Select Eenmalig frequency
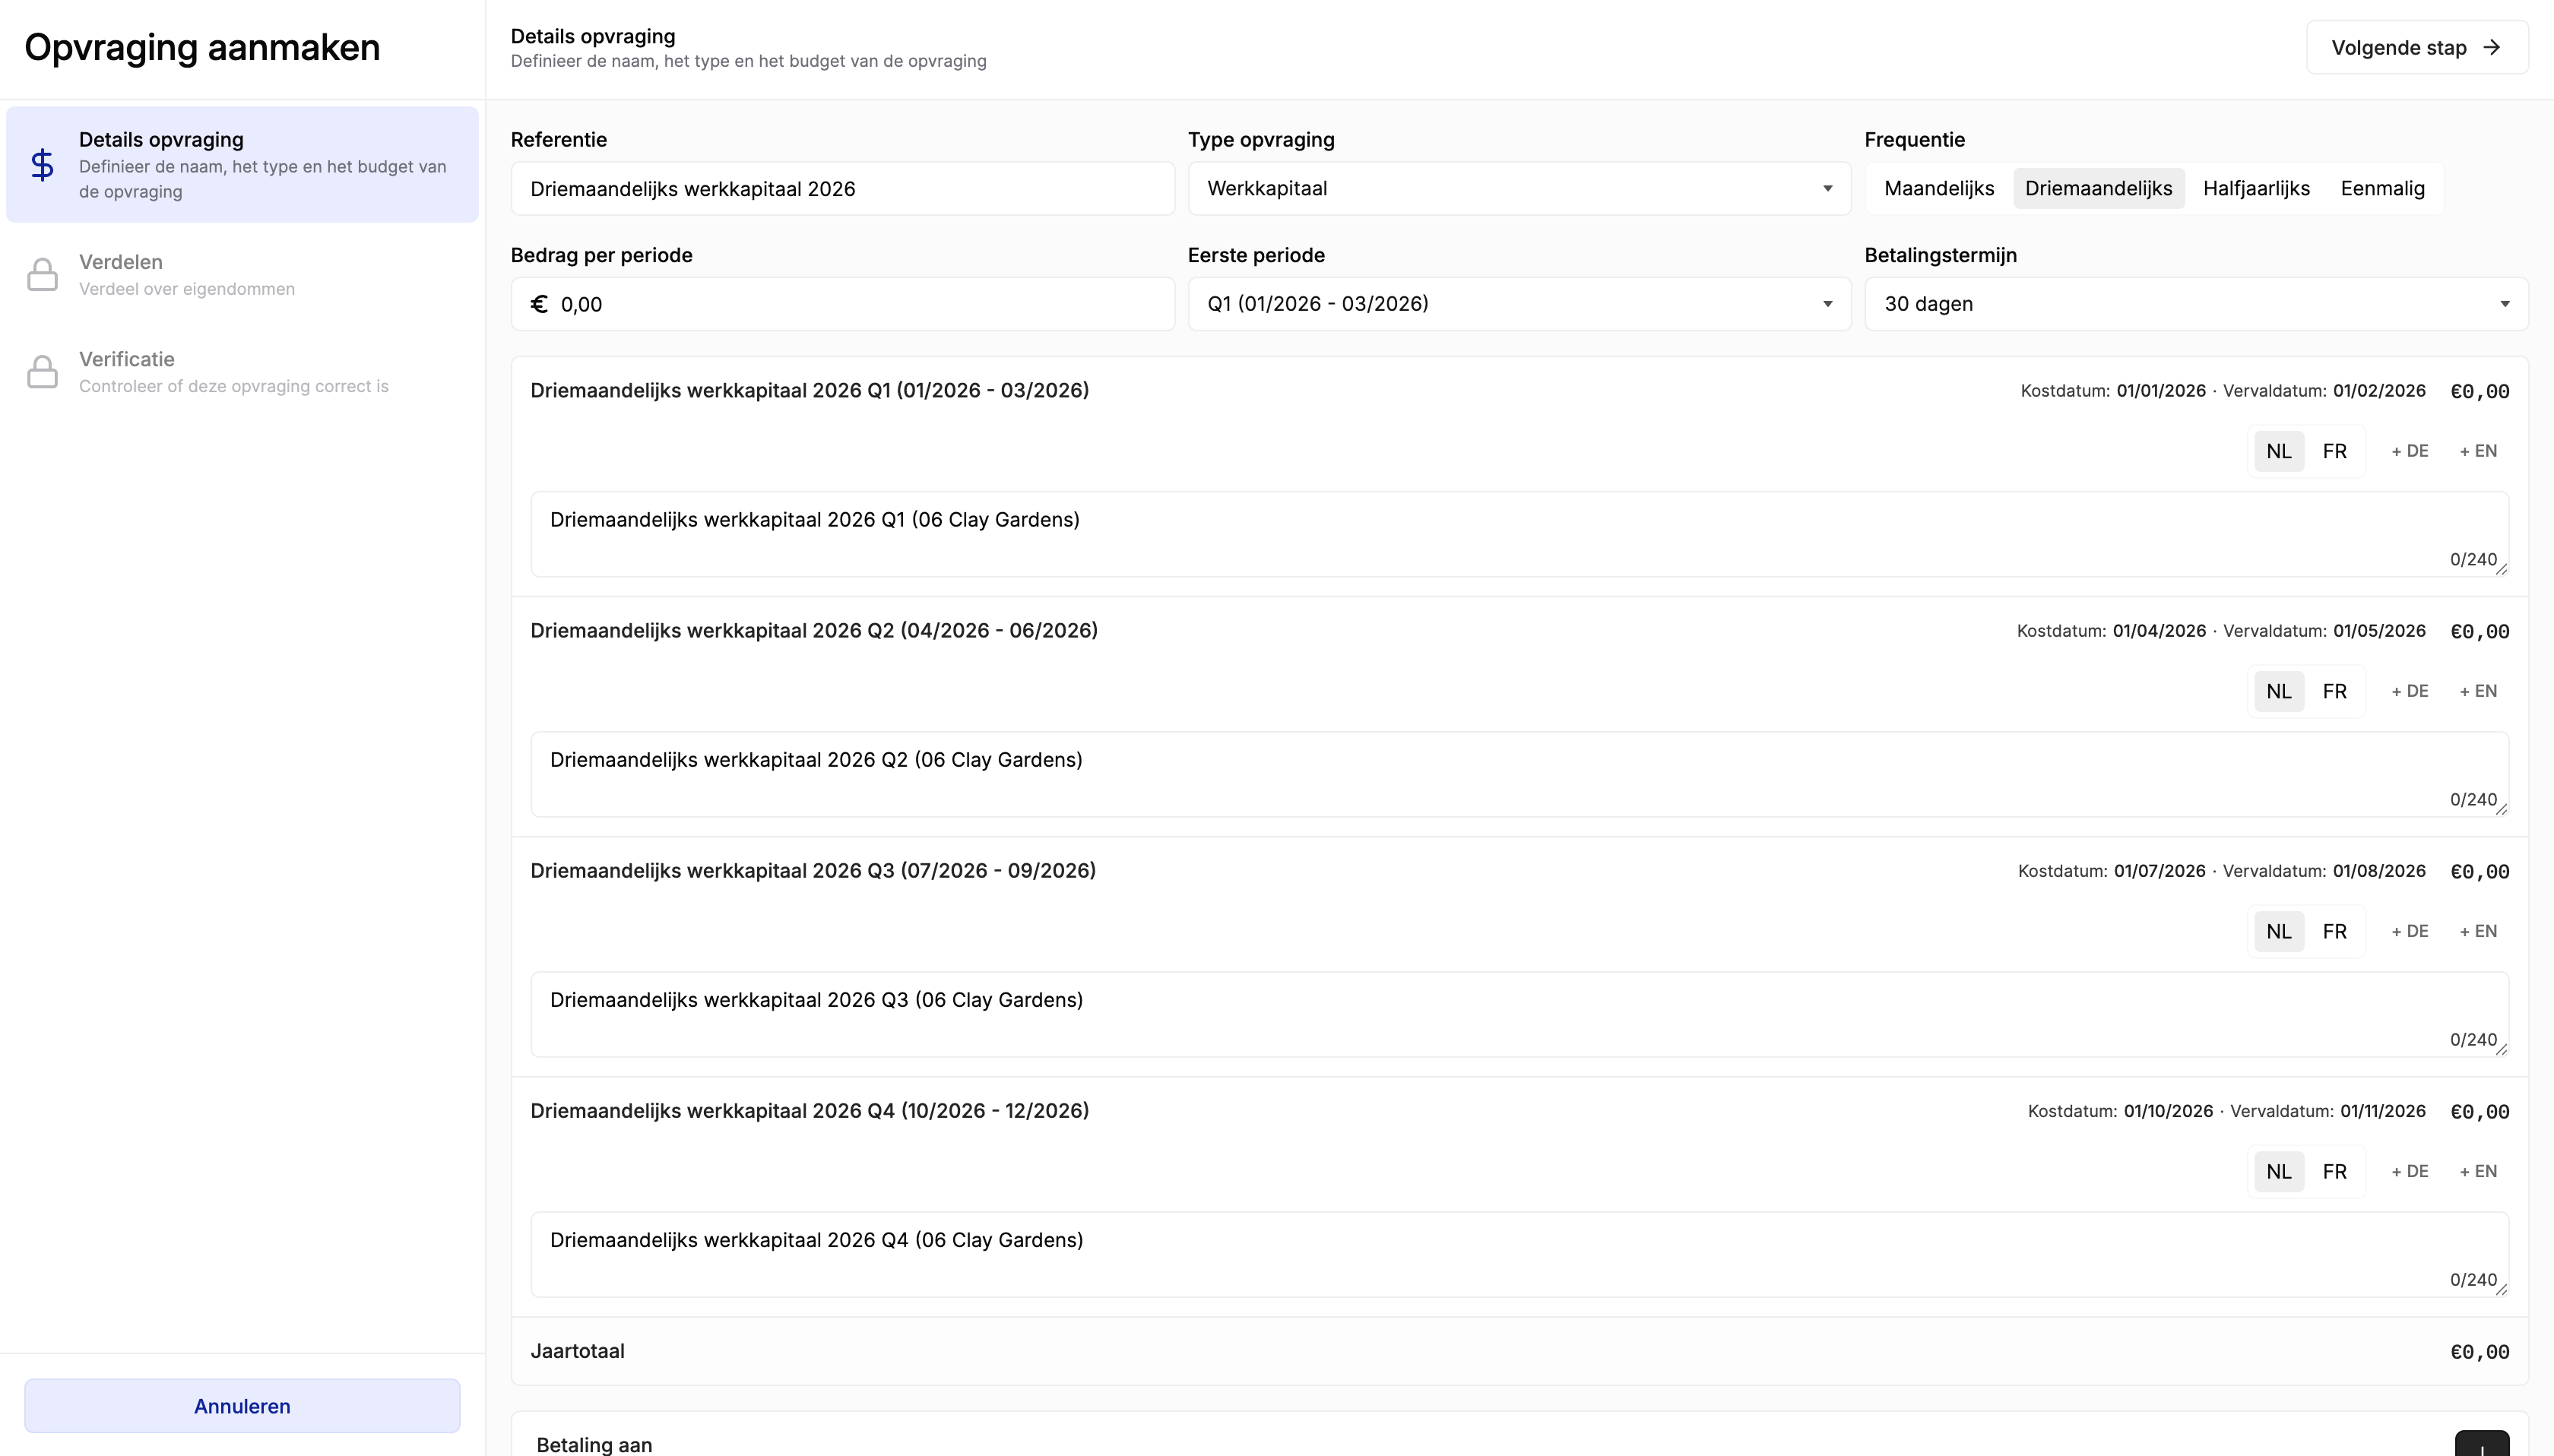This screenshot has width=2554, height=1456. 2382,189
